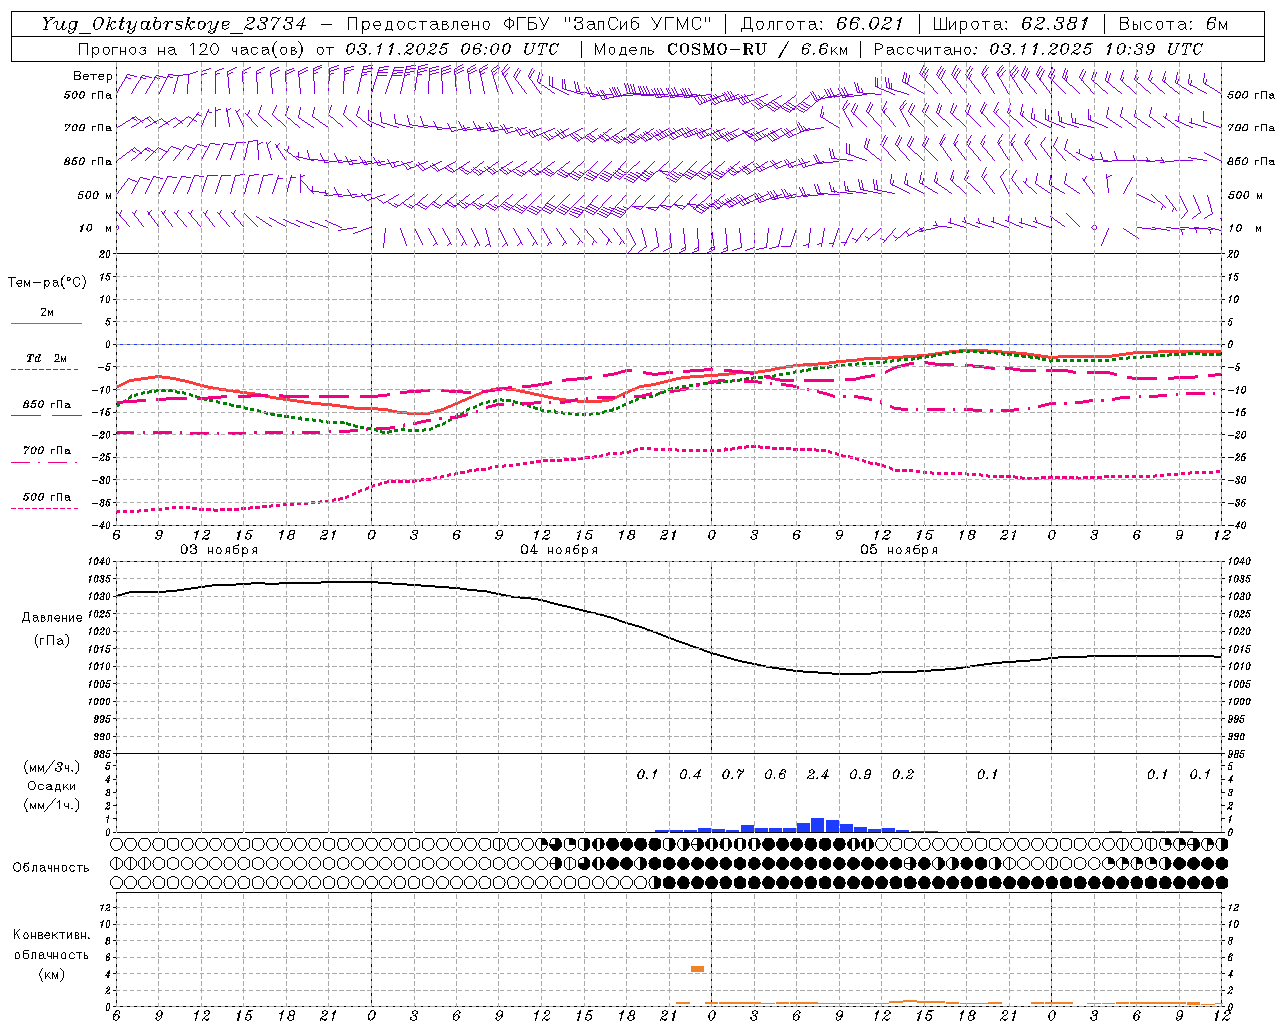Click the 'Облачность' cloud cover row label
The image size is (1280, 1024).
(x=51, y=868)
